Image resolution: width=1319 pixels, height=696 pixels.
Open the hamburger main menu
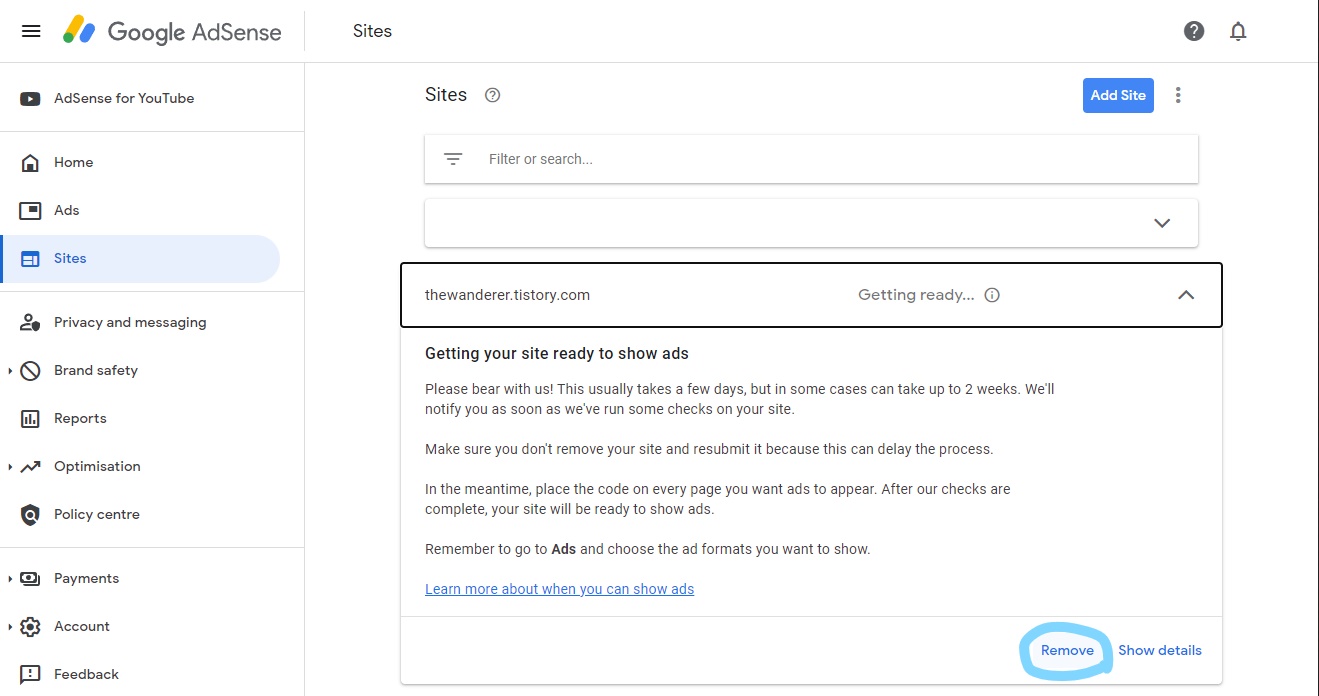(31, 31)
